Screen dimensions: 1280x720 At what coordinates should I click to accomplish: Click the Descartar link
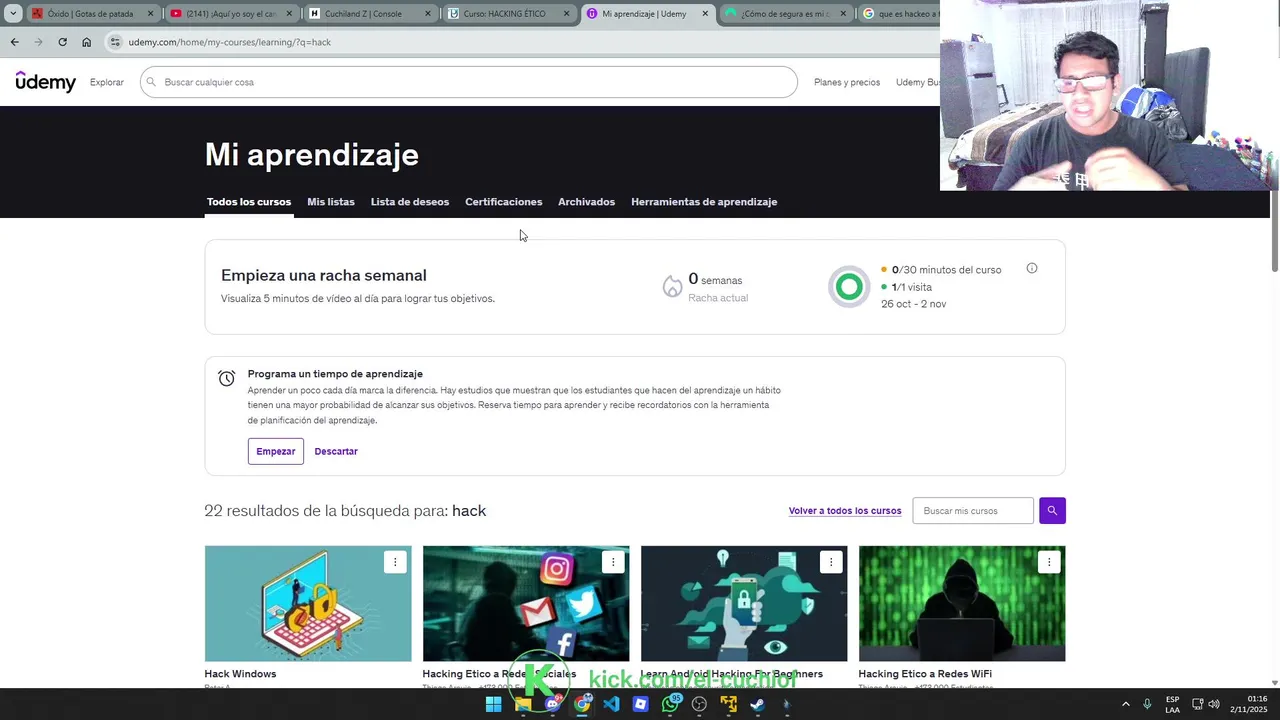click(x=336, y=451)
